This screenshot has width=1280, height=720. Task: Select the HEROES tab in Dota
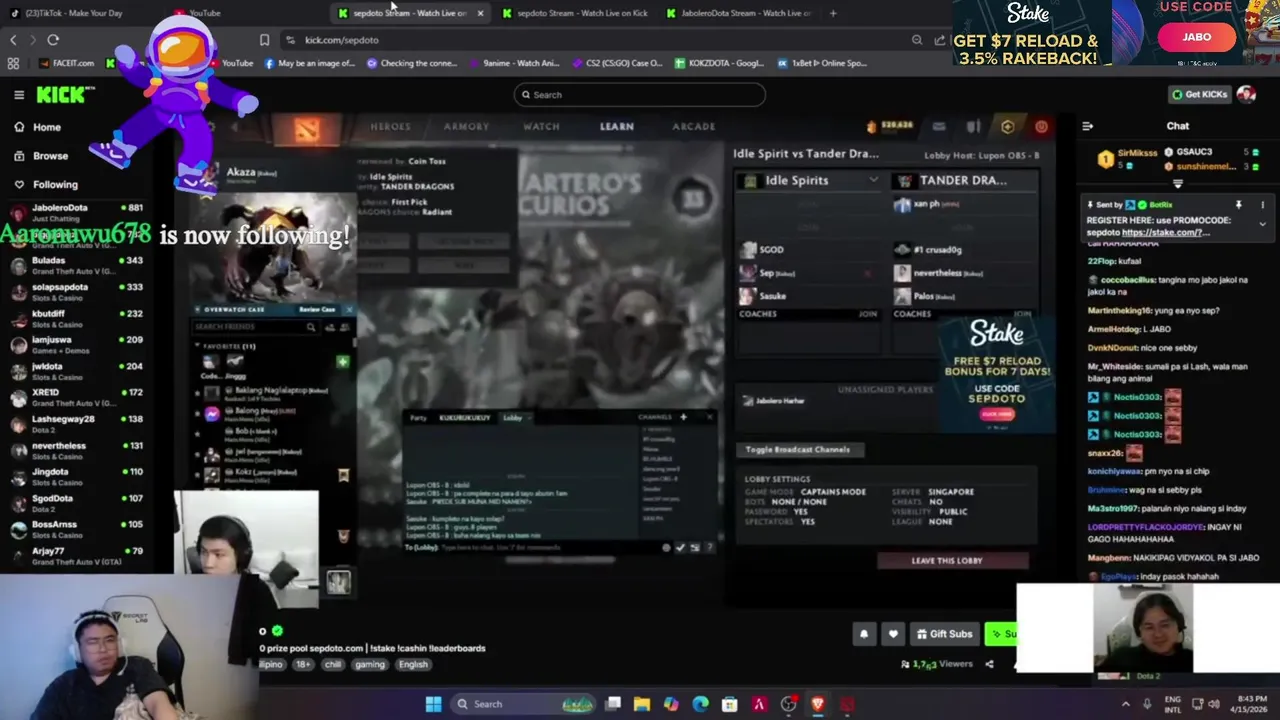(390, 127)
